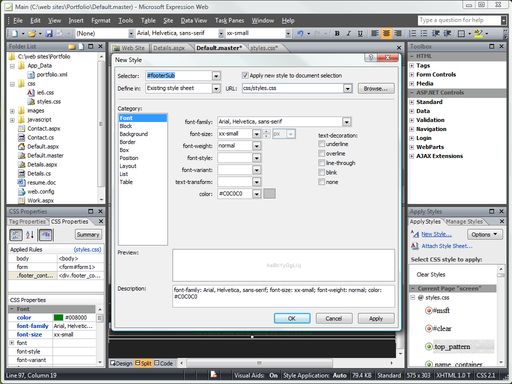Open the font-weight dropdown
This screenshot has width=512, height=384.
point(256,146)
